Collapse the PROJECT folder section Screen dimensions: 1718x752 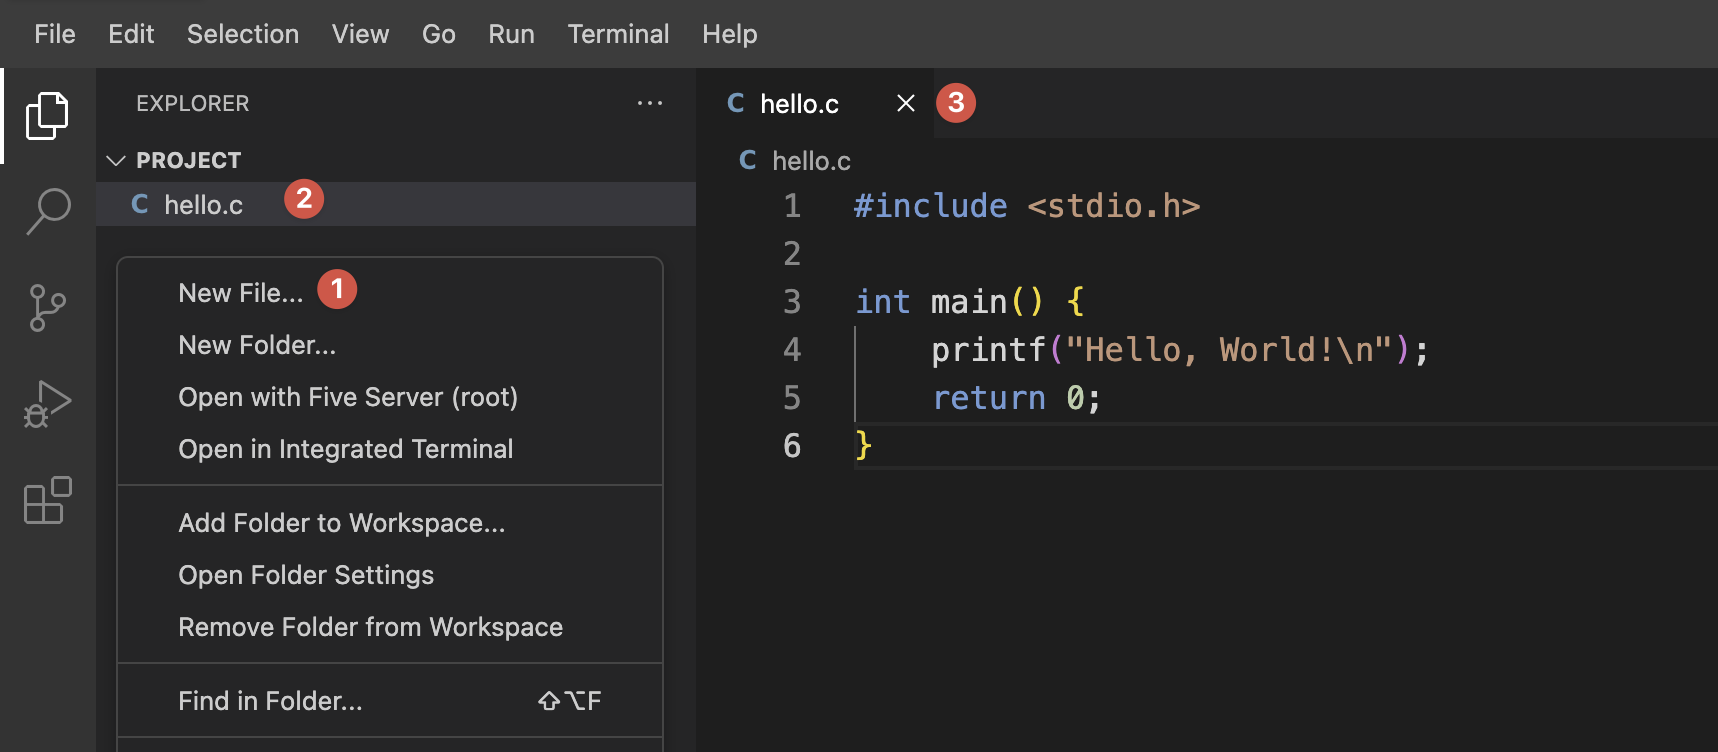[116, 160]
